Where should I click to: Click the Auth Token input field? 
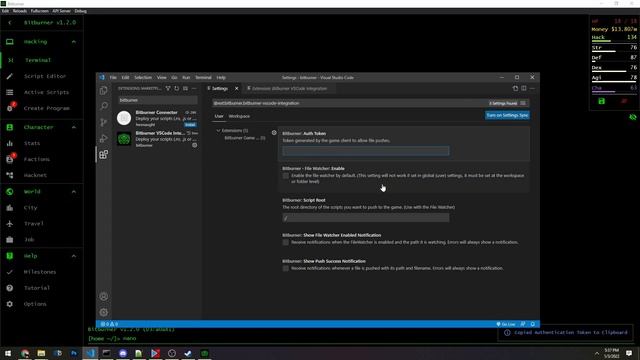[x=366, y=151]
